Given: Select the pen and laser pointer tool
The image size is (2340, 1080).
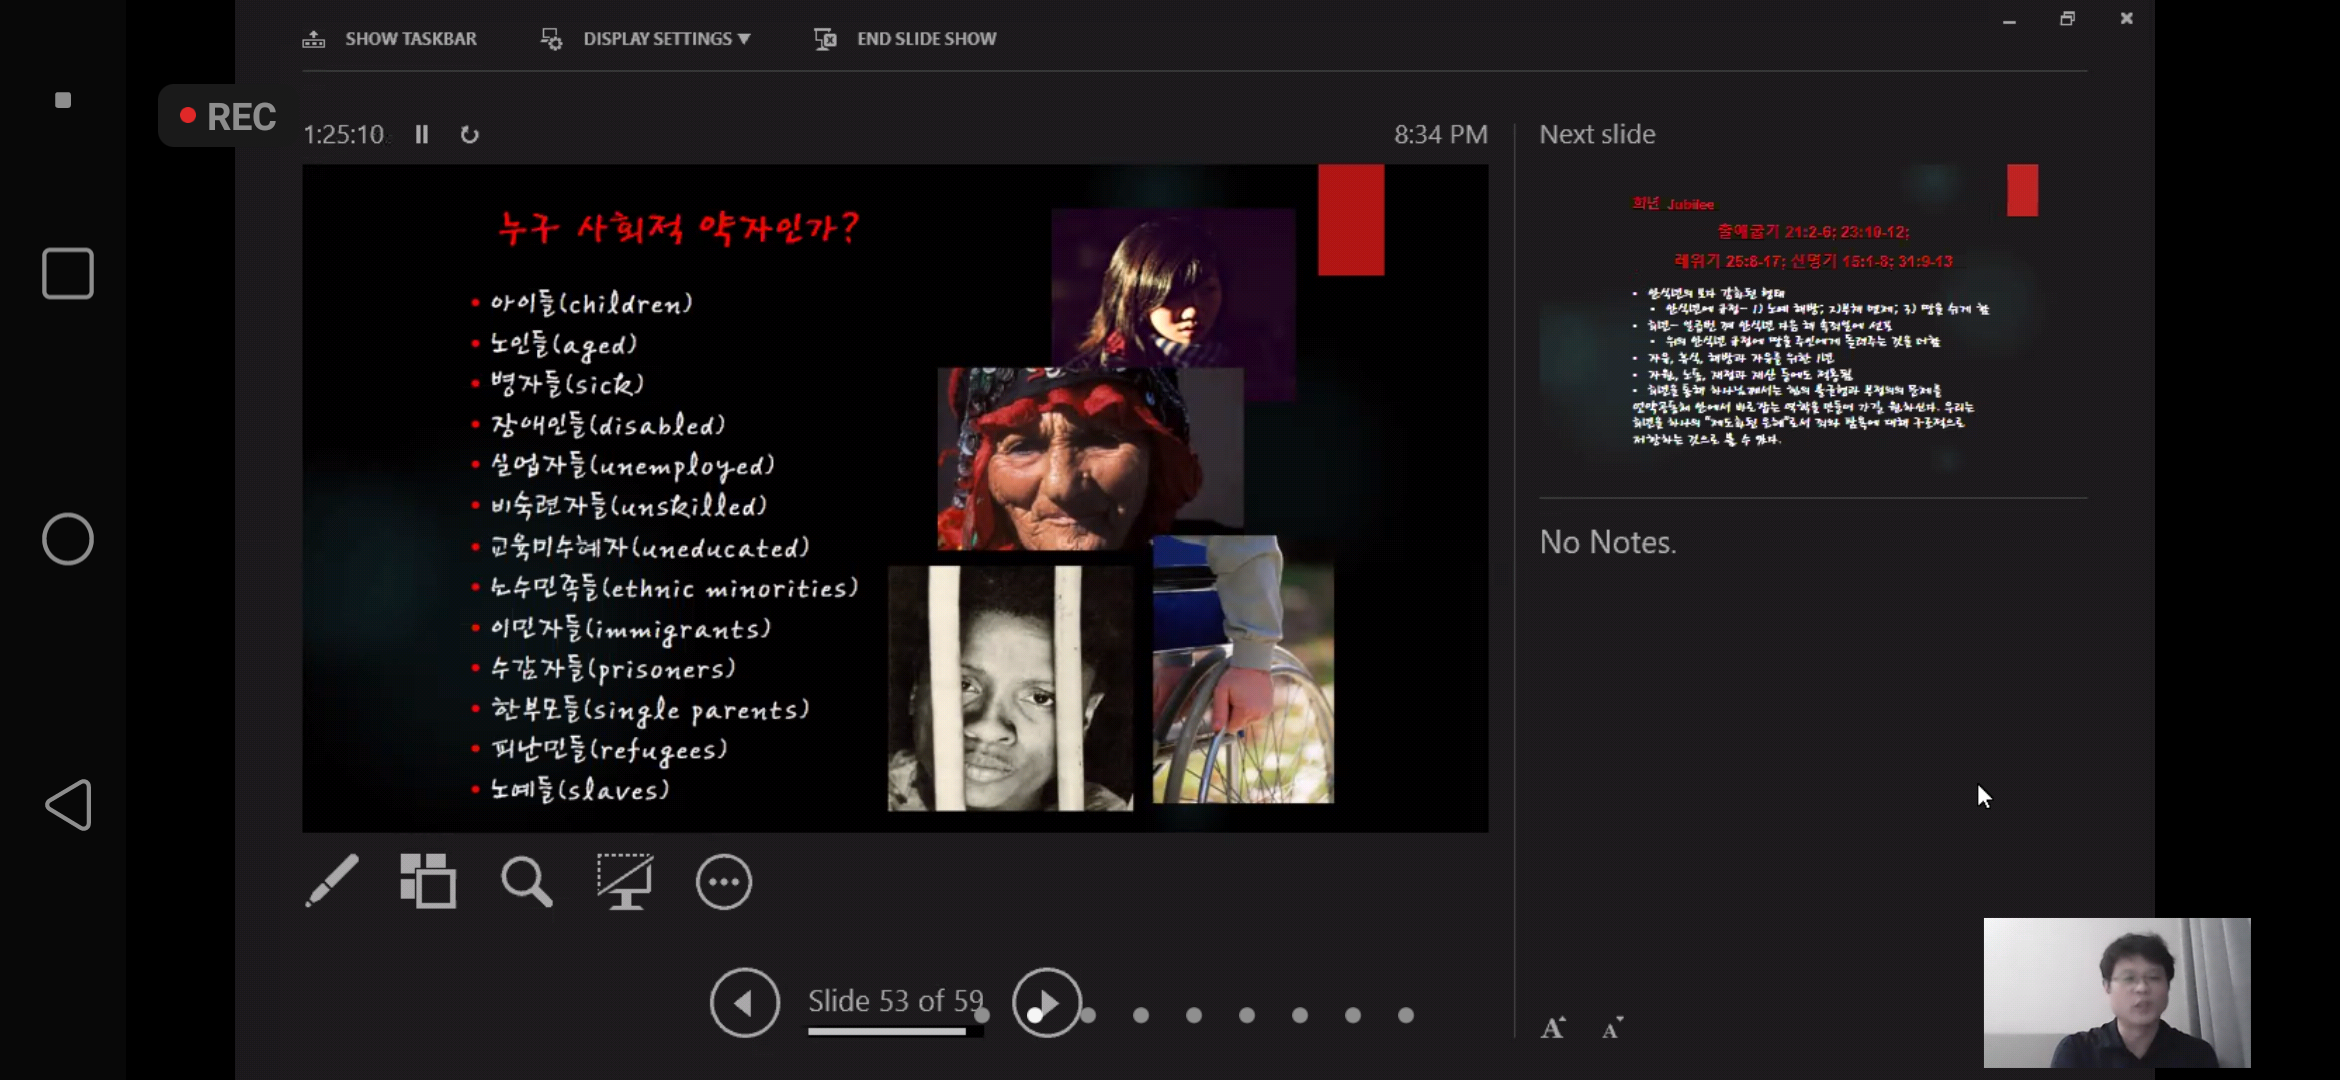Looking at the screenshot, I should (x=332, y=881).
